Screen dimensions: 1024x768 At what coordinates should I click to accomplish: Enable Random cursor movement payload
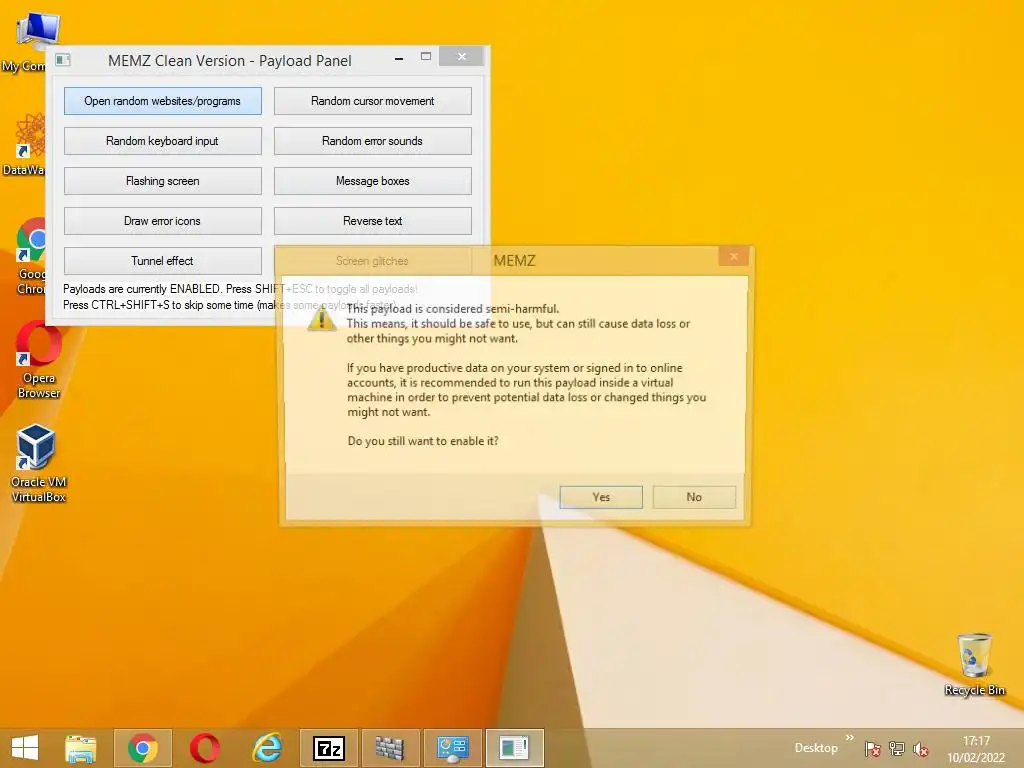pos(372,101)
